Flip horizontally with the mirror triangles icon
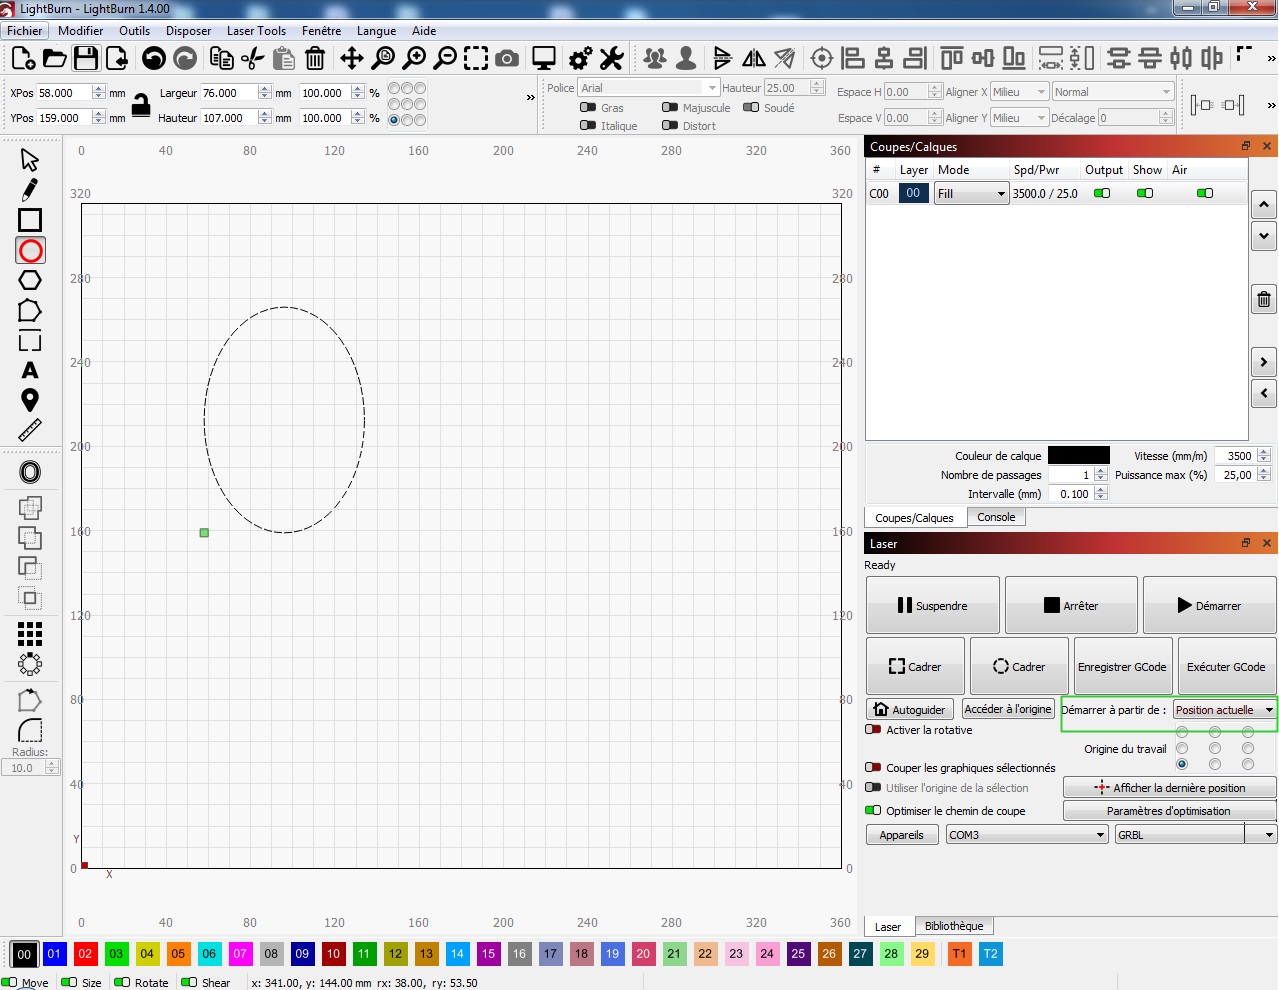This screenshot has height=990, width=1279. tap(754, 58)
